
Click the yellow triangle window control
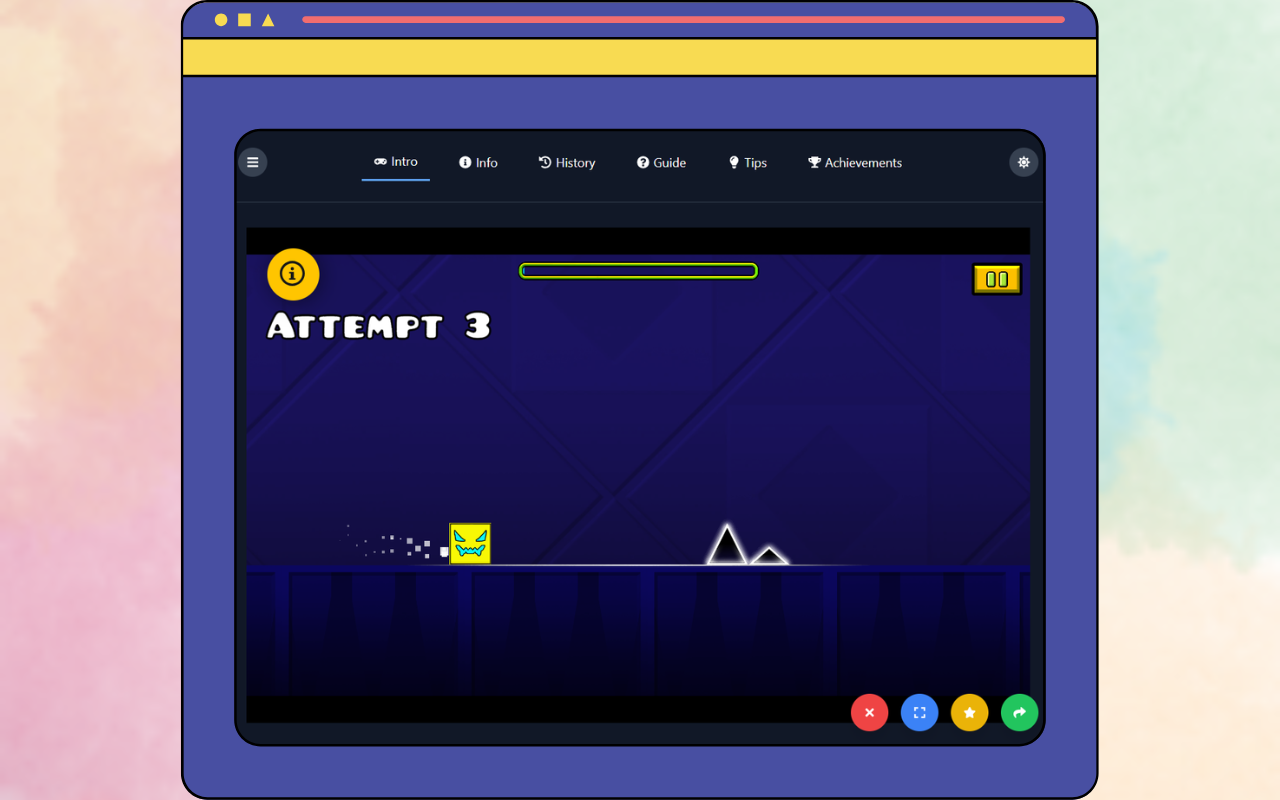point(267,19)
